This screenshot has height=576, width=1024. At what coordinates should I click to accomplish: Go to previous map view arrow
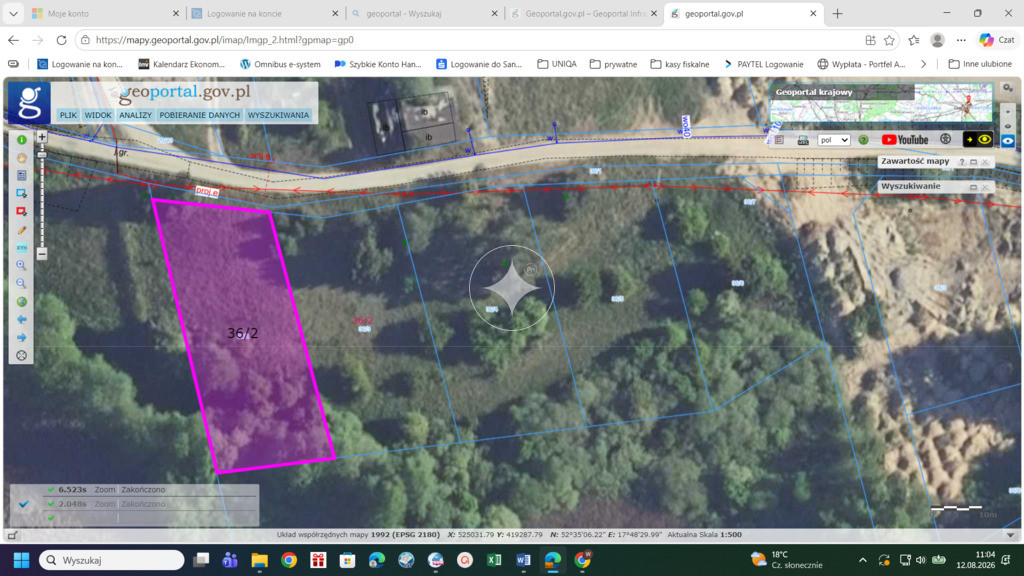[22, 319]
